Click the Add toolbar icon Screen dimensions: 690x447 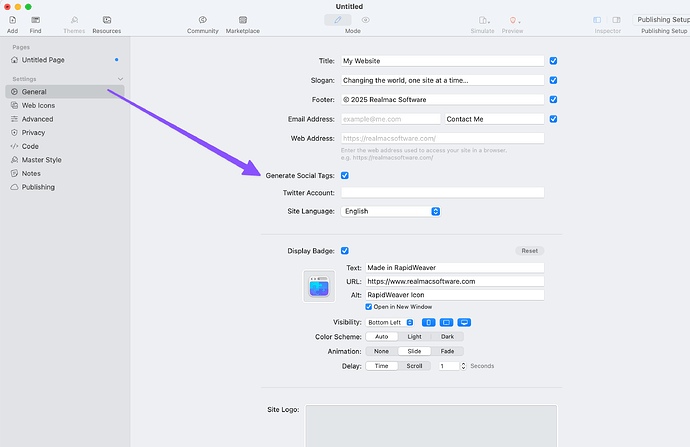tap(11, 20)
